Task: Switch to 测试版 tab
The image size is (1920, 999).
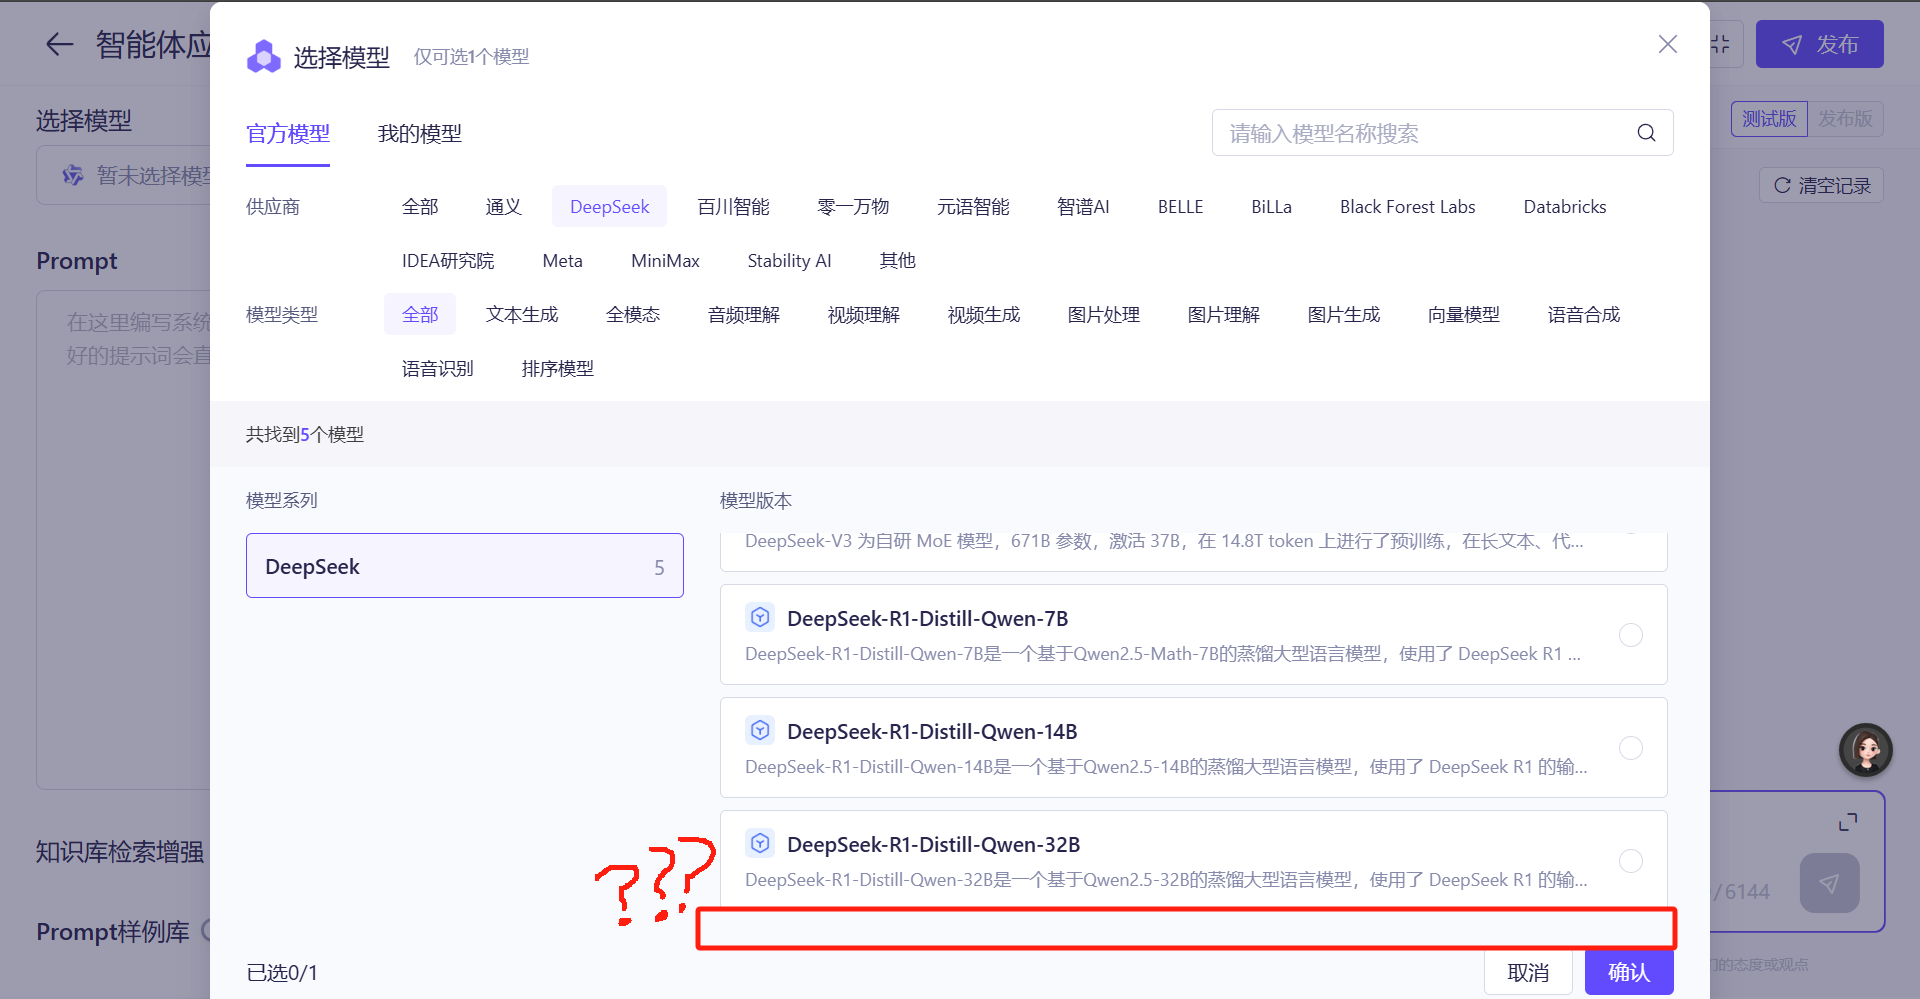Action: [x=1769, y=119]
